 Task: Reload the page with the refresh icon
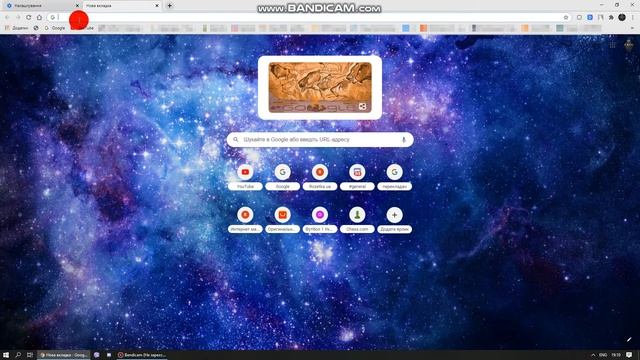29,17
